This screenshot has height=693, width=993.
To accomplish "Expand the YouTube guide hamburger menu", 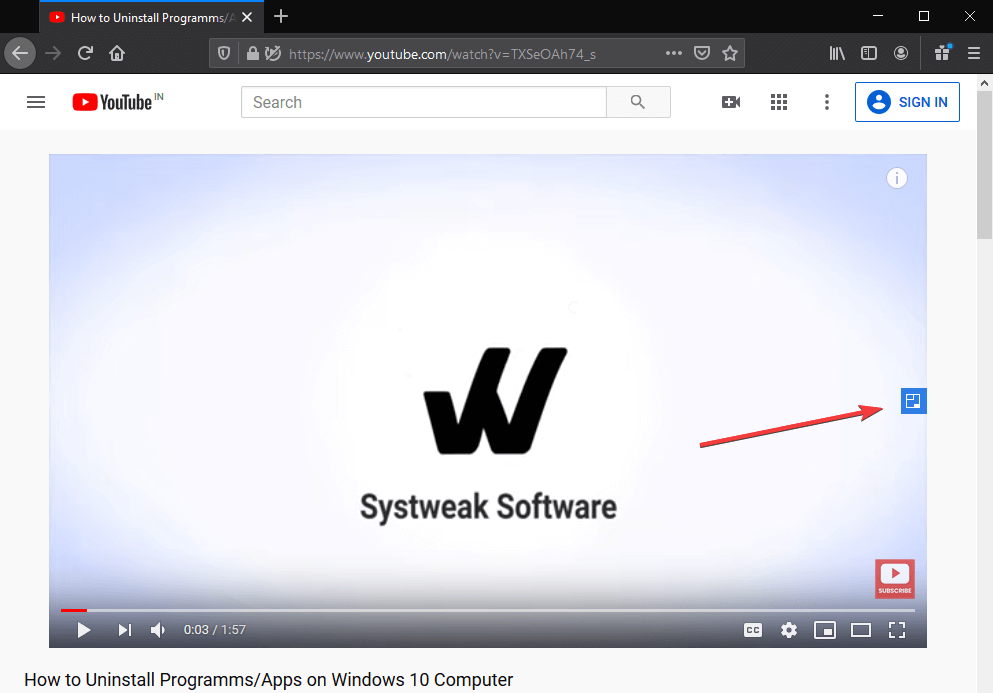I will click(36, 102).
